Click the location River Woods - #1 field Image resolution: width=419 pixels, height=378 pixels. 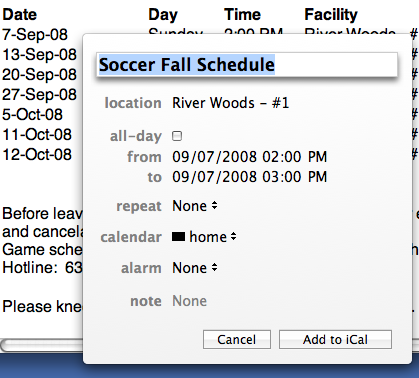tap(230, 103)
